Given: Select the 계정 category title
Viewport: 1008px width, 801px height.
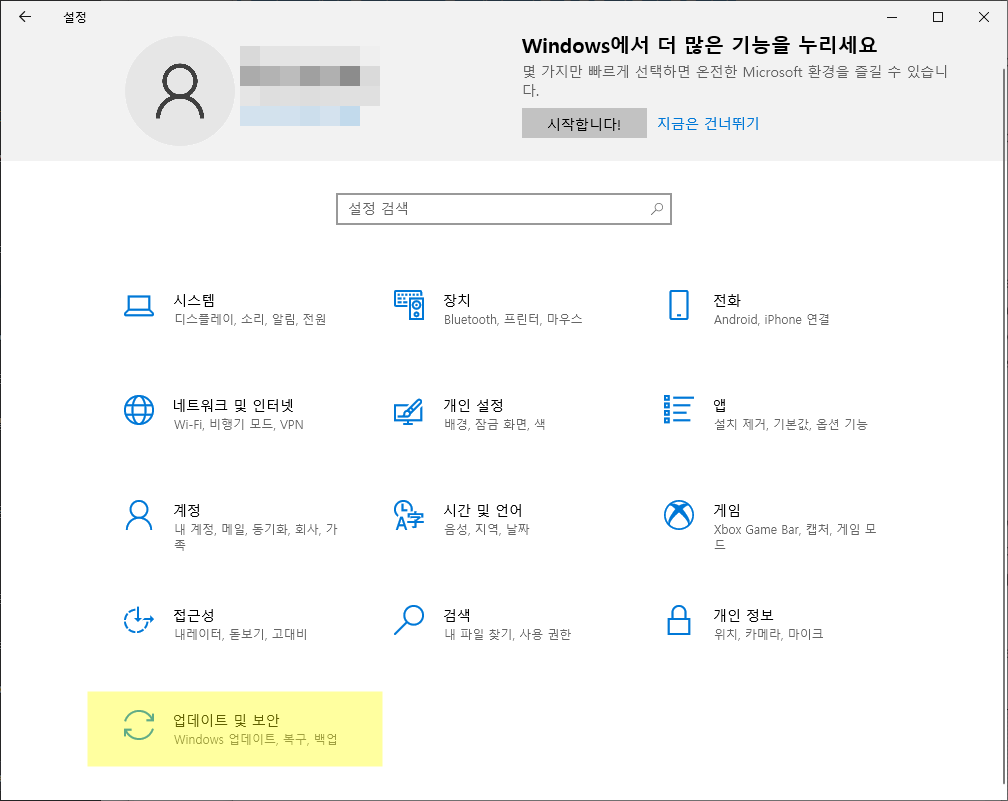Looking at the screenshot, I should [x=187, y=510].
